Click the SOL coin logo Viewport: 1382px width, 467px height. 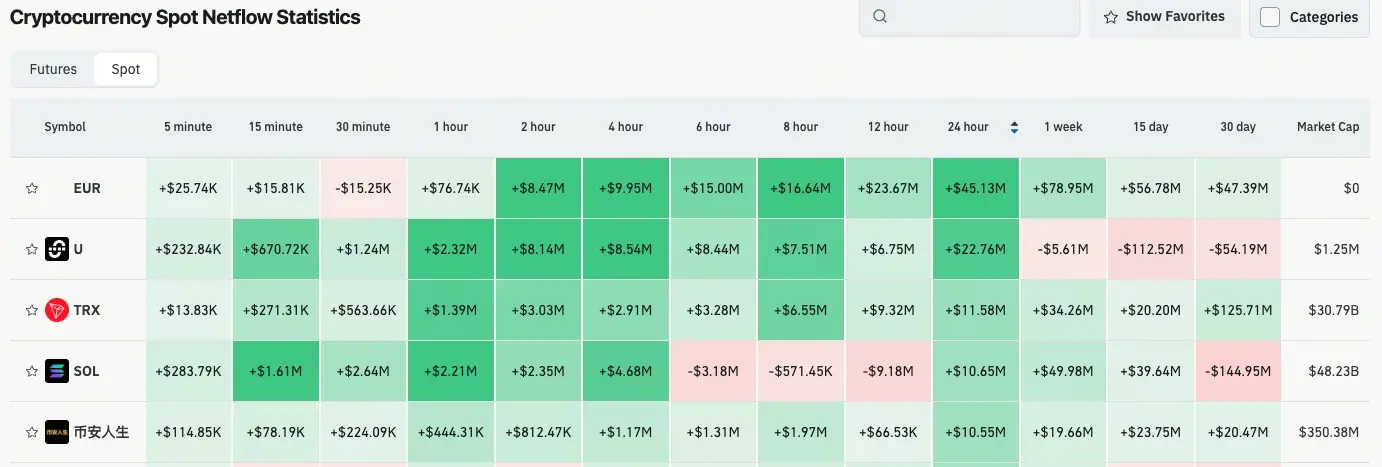pyautogui.click(x=57, y=371)
